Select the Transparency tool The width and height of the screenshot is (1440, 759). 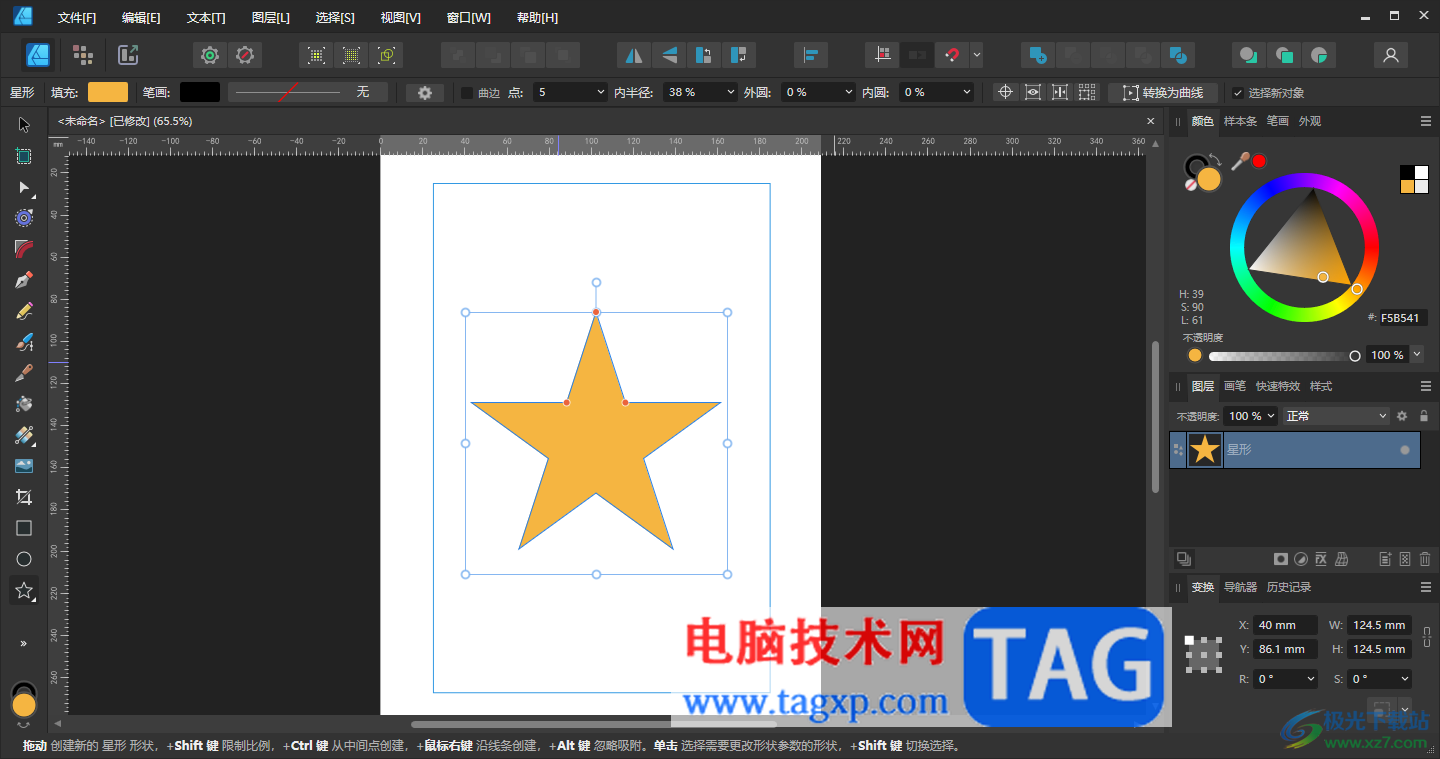pyautogui.click(x=24, y=435)
